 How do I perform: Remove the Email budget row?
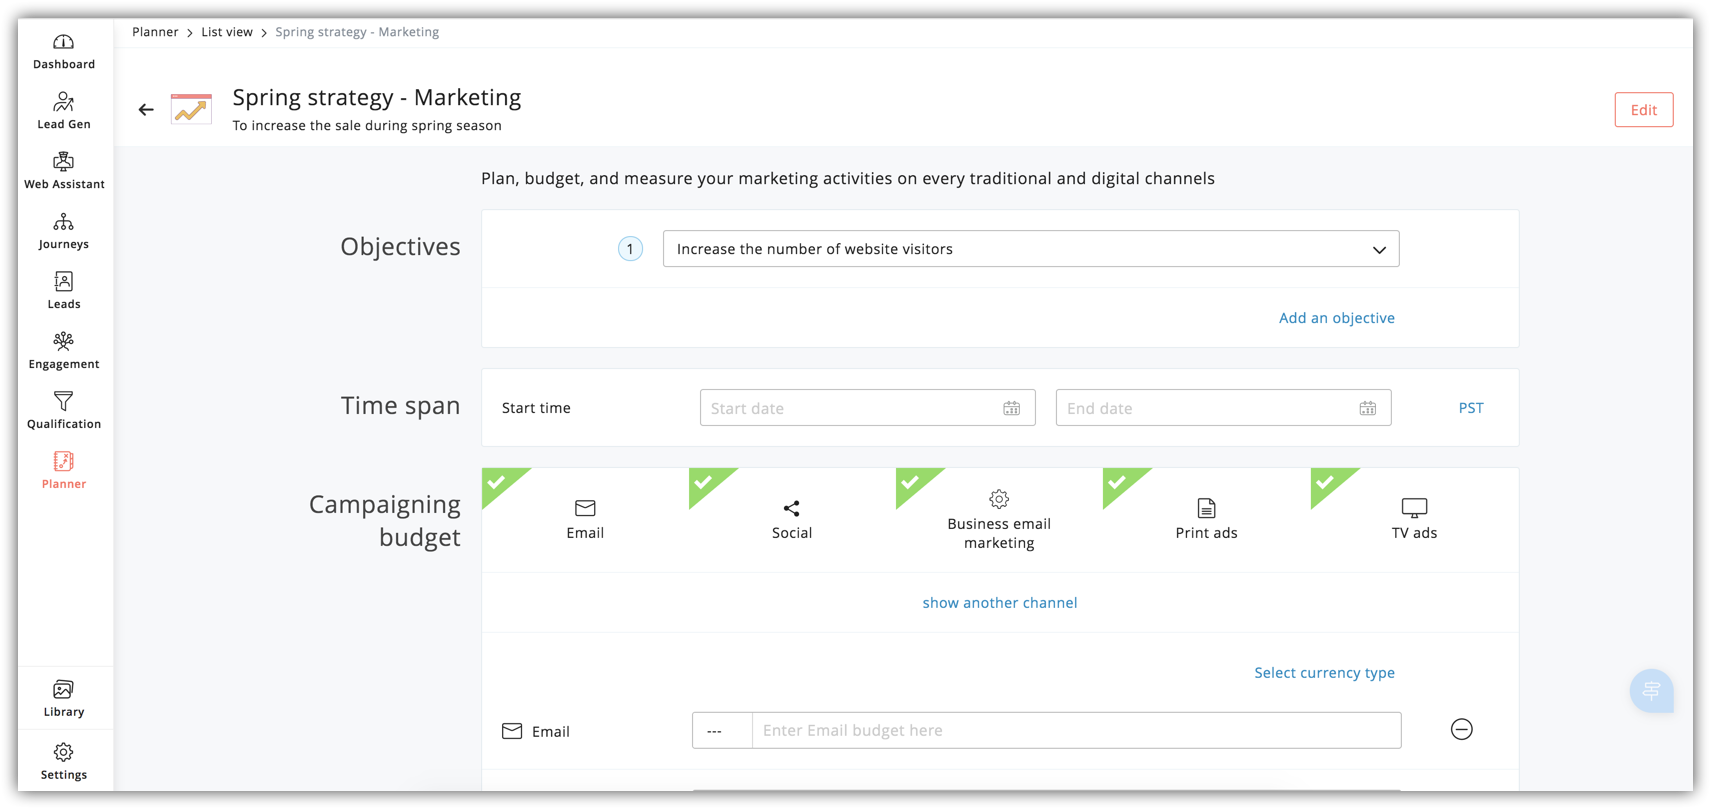click(1461, 730)
